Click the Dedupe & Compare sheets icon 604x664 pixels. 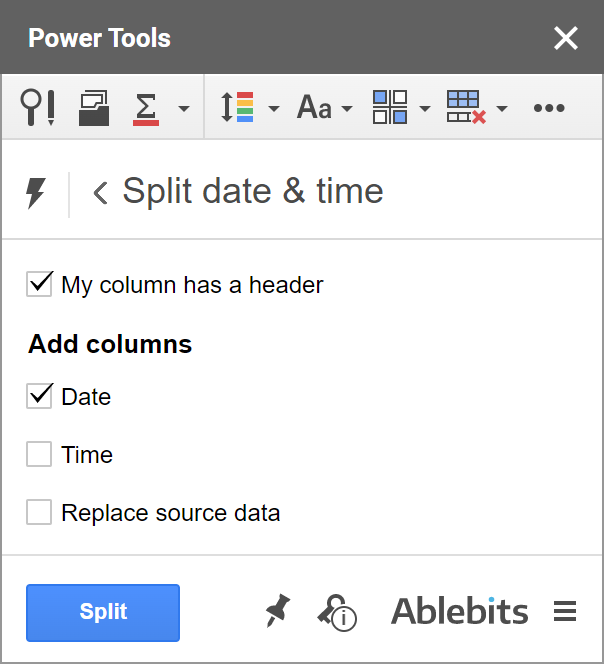coord(94,107)
